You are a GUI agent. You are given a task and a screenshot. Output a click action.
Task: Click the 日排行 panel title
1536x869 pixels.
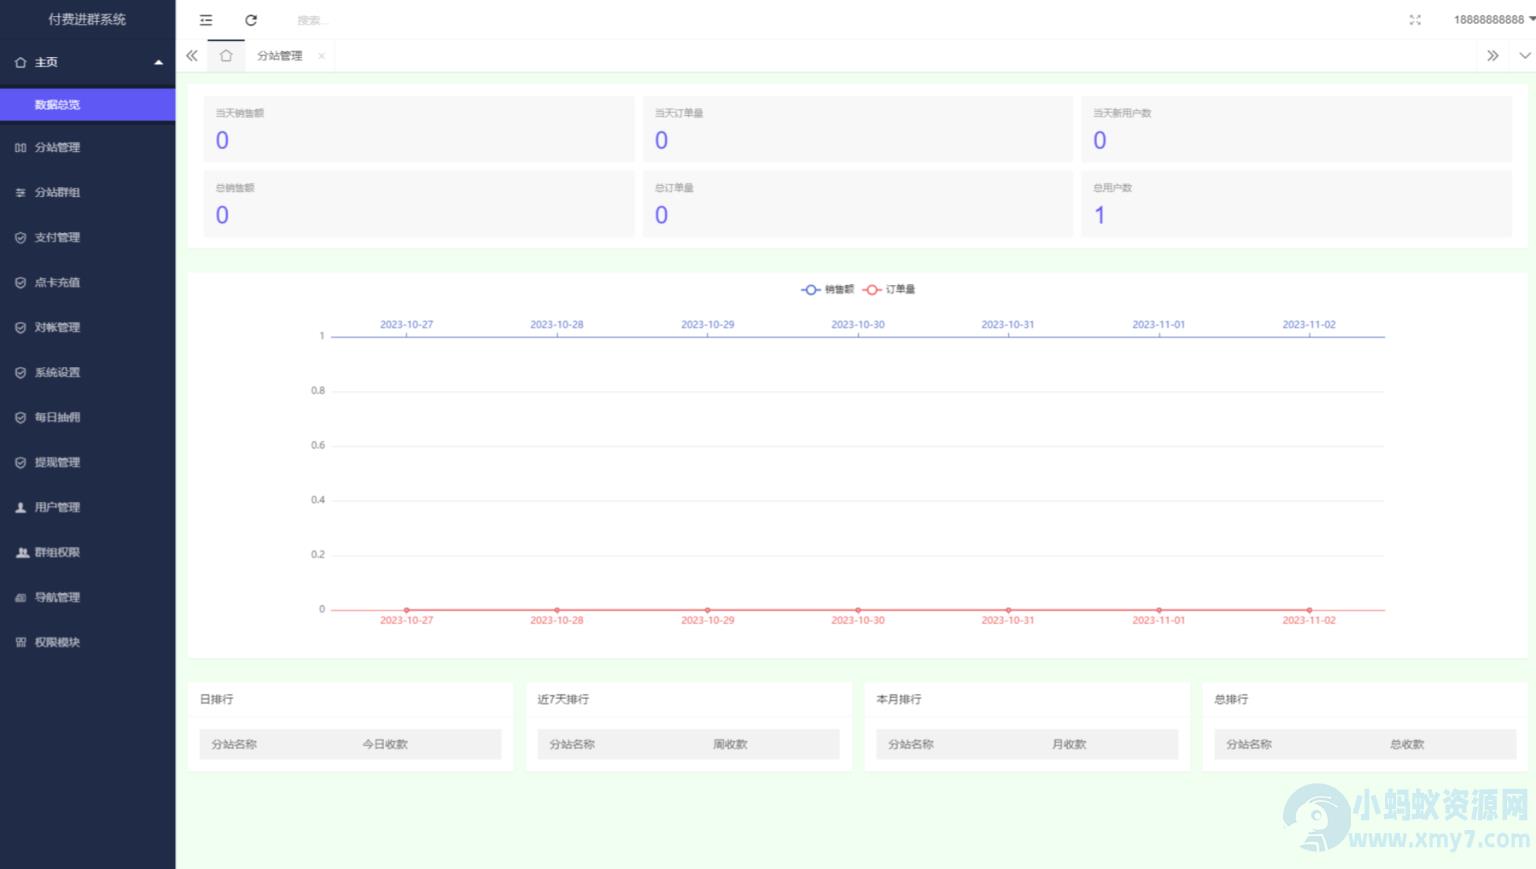point(217,700)
